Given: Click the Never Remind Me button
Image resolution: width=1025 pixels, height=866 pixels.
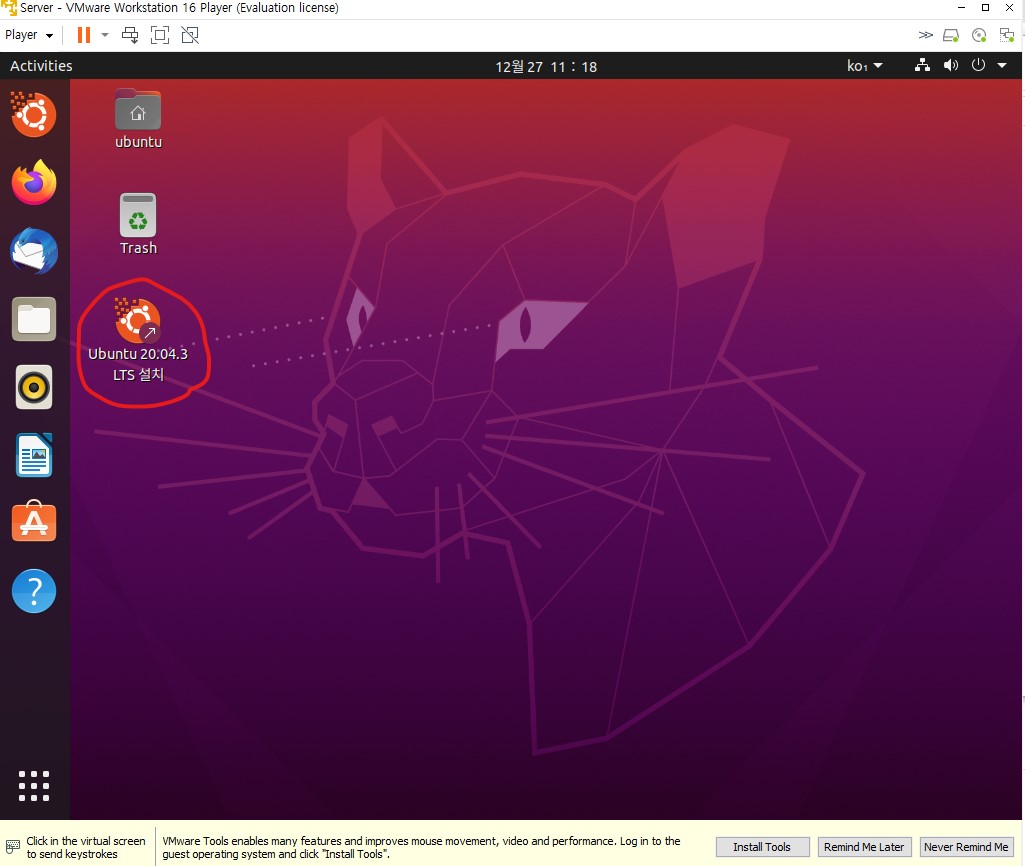Looking at the screenshot, I should coord(966,847).
